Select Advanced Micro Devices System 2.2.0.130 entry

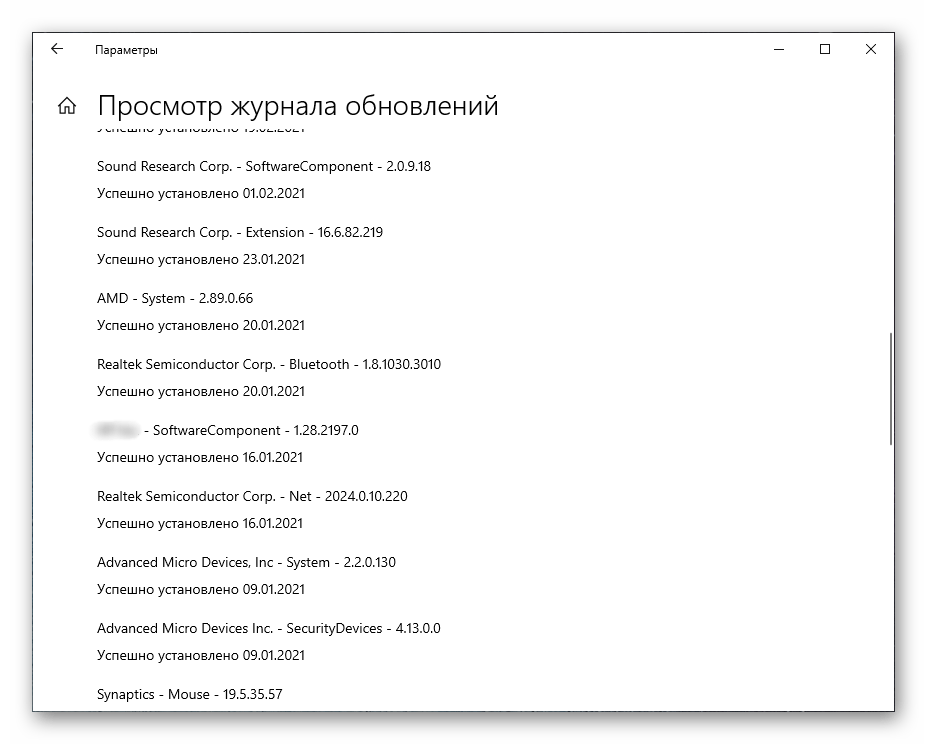(x=246, y=562)
